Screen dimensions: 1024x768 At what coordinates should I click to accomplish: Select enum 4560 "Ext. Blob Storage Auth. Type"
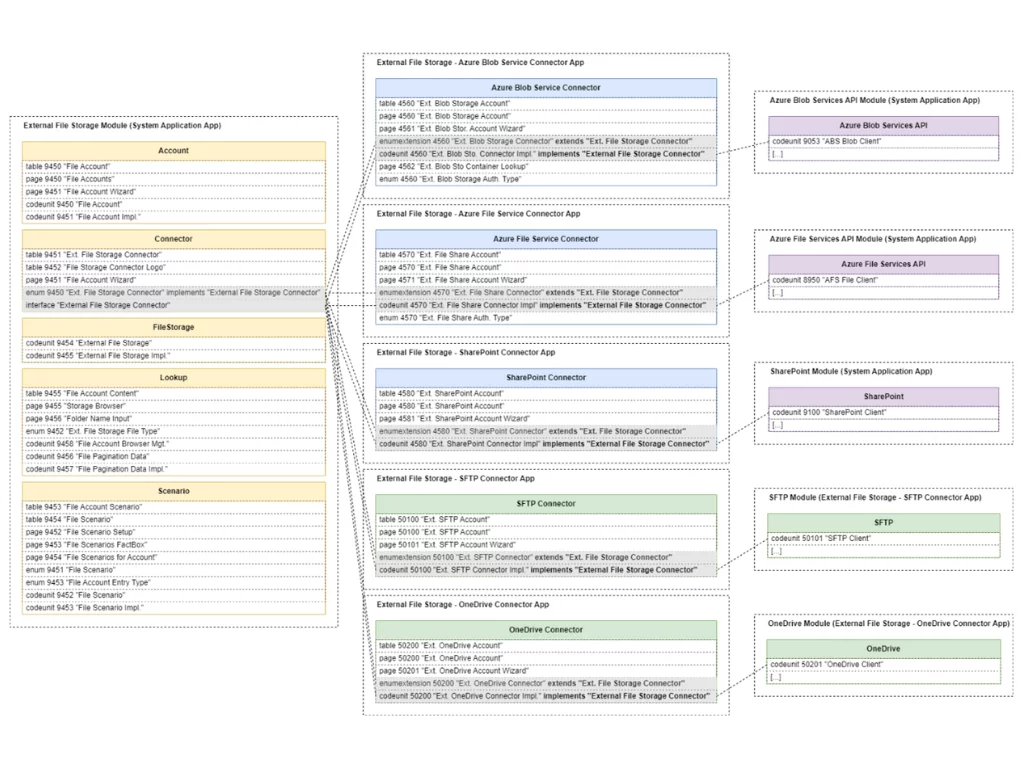pyautogui.click(x=546, y=179)
